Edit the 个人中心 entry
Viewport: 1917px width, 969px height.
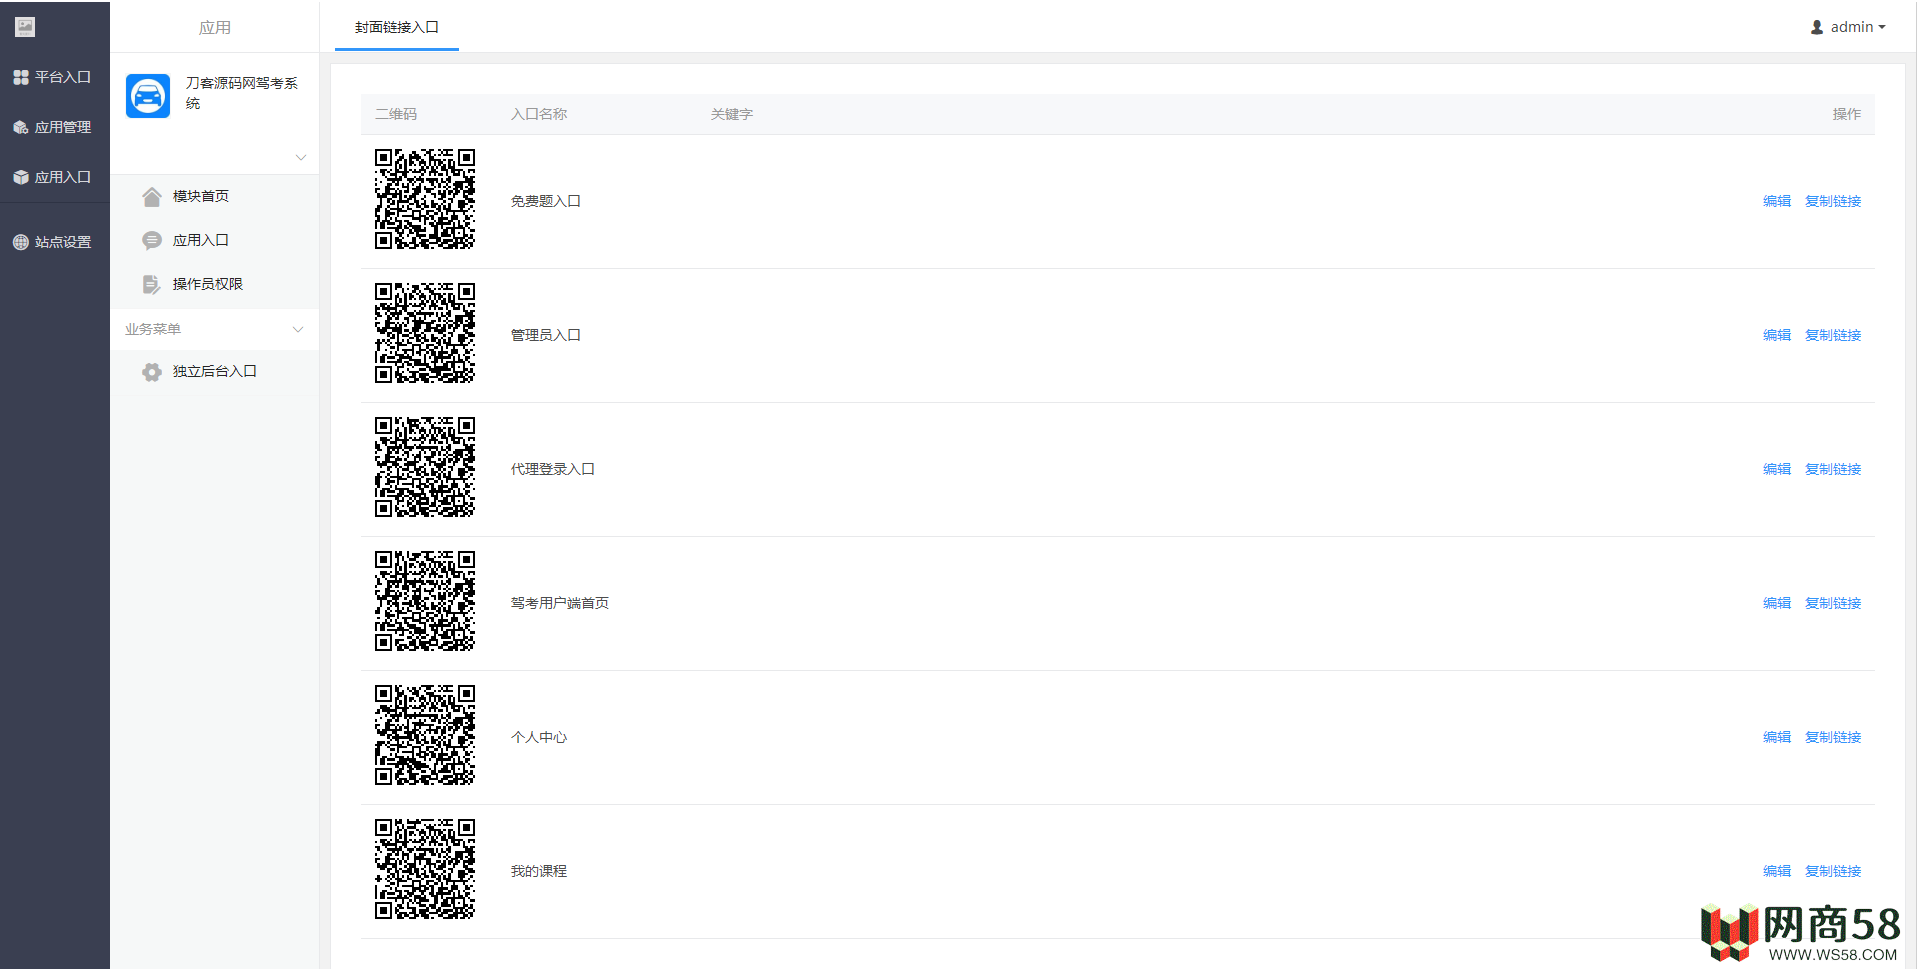tap(1777, 737)
